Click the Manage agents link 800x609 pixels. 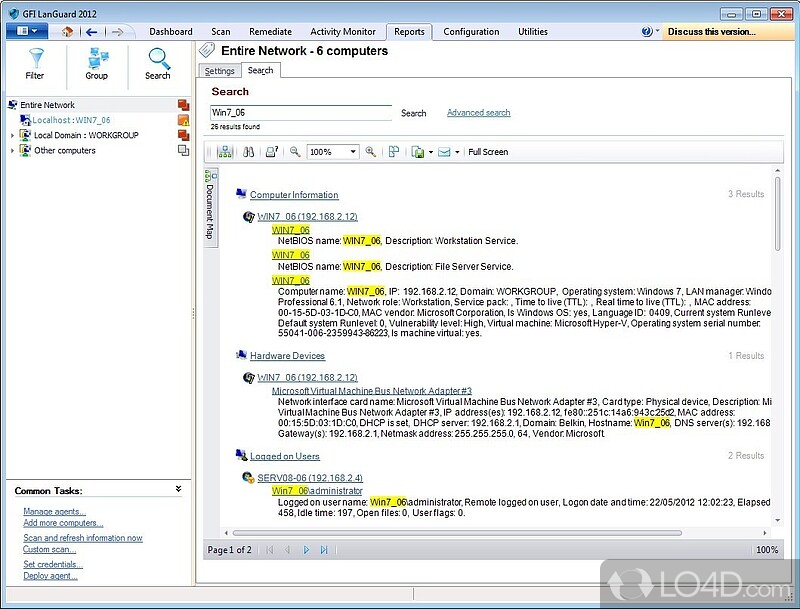point(54,511)
